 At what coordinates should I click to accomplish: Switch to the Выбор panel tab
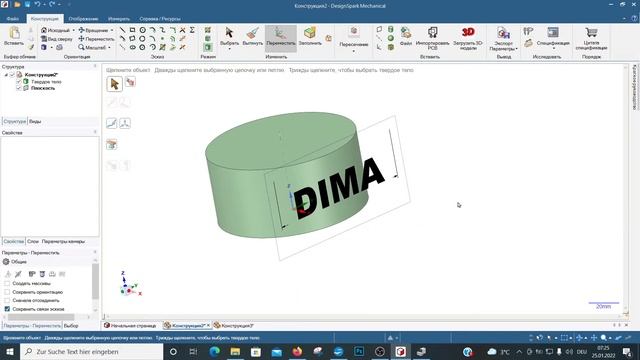(x=71, y=326)
